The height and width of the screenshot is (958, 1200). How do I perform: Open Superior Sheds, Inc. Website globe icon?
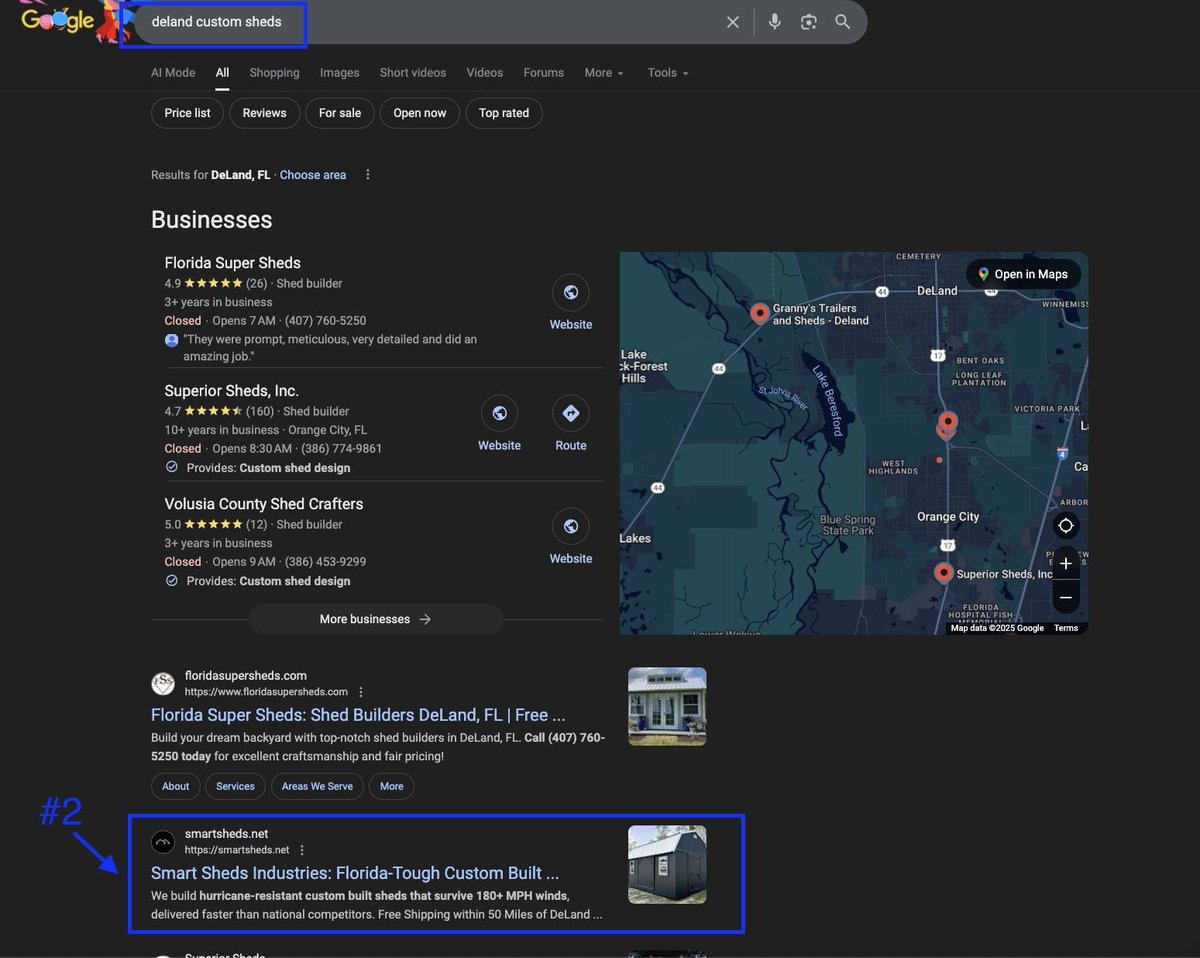(x=499, y=413)
